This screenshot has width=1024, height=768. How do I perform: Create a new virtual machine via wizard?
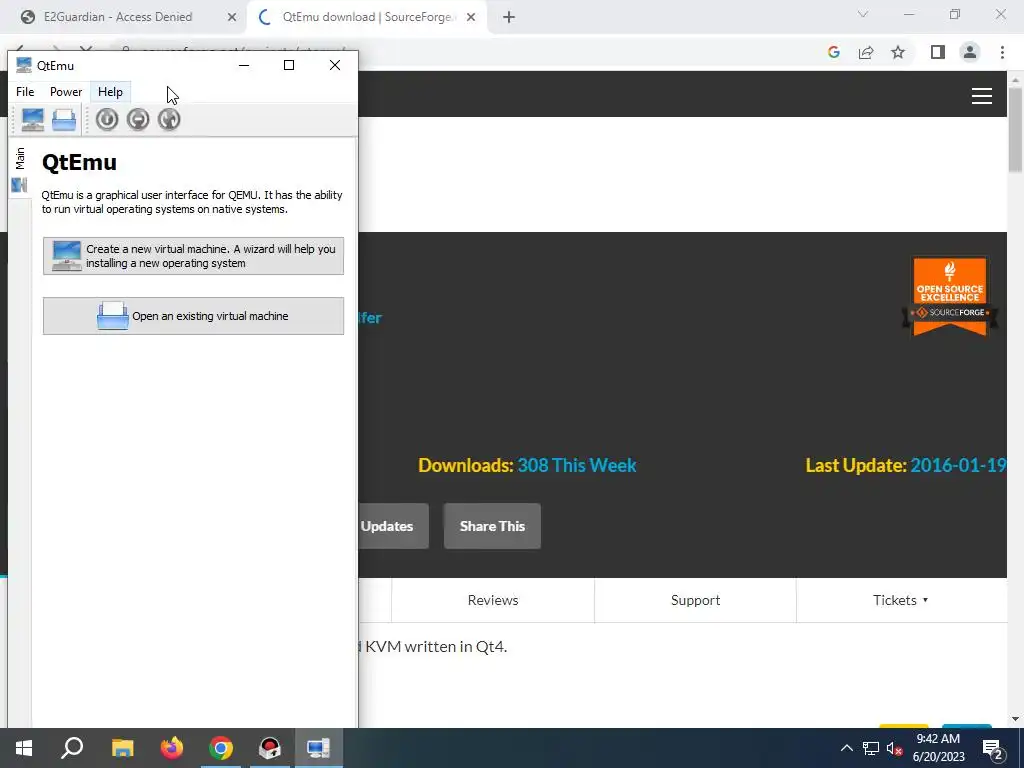[x=193, y=256]
